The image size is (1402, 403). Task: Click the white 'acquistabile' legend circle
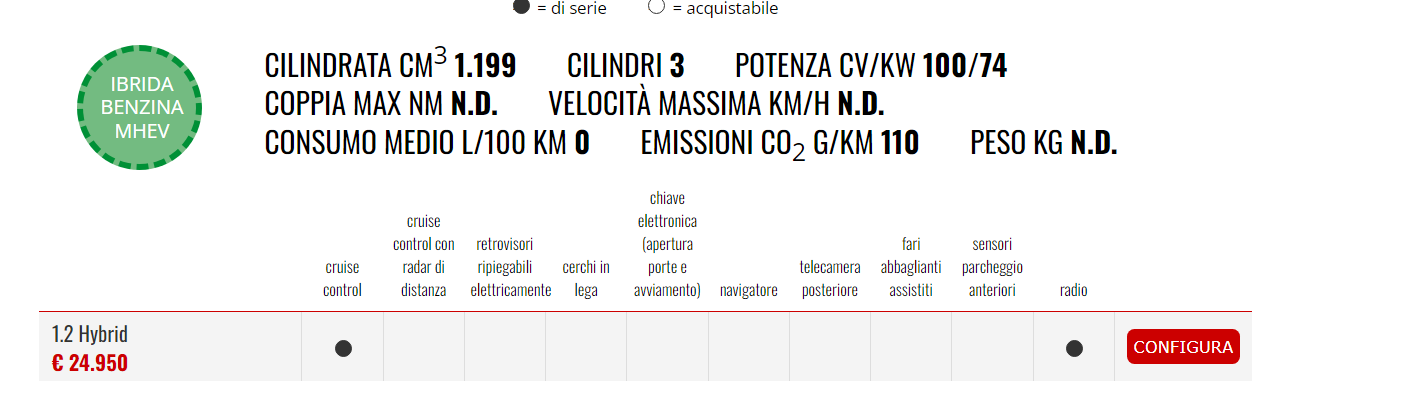657,6
